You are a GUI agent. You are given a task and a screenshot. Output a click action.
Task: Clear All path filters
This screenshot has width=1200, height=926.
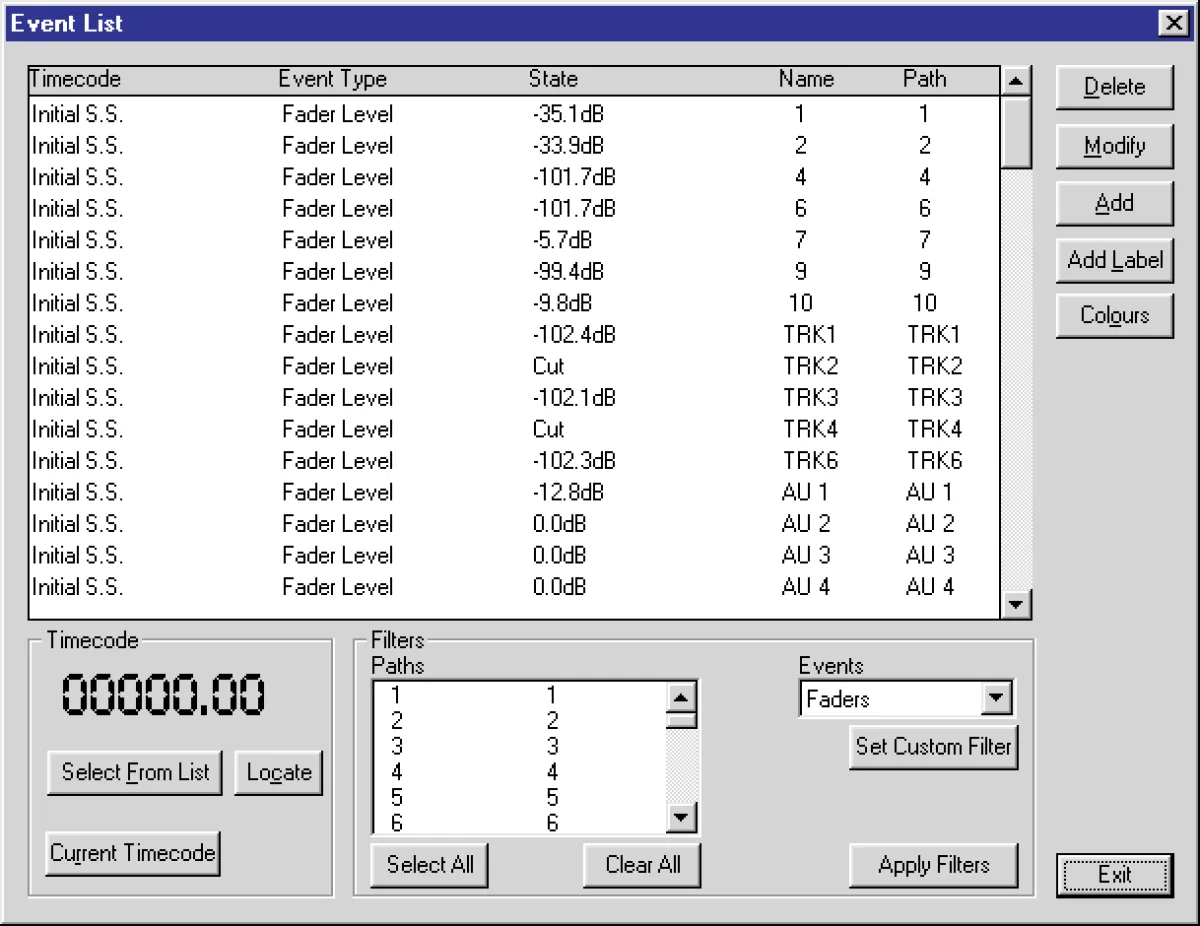coord(642,865)
